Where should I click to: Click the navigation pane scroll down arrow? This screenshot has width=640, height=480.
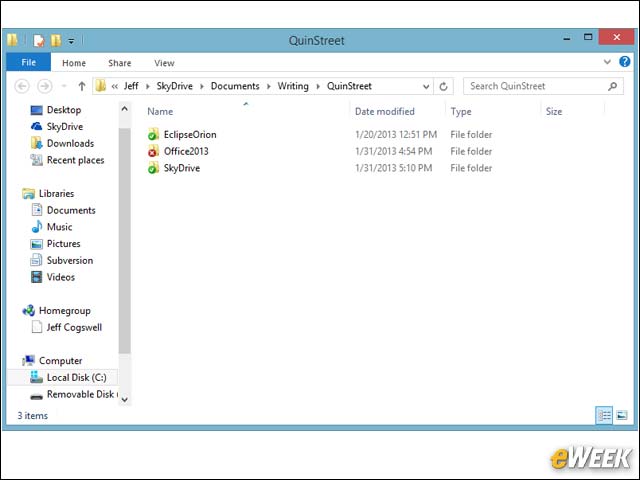[x=125, y=400]
